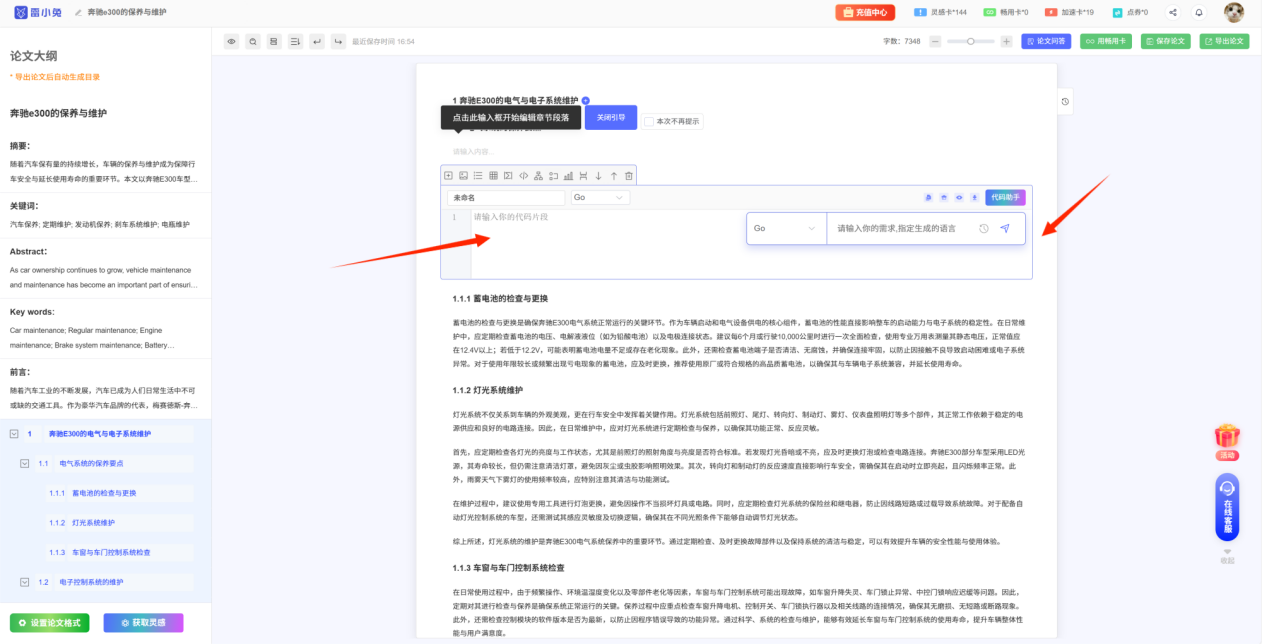Check '本次不再提示' checkbox
The height and width of the screenshot is (644, 1262).
point(649,121)
